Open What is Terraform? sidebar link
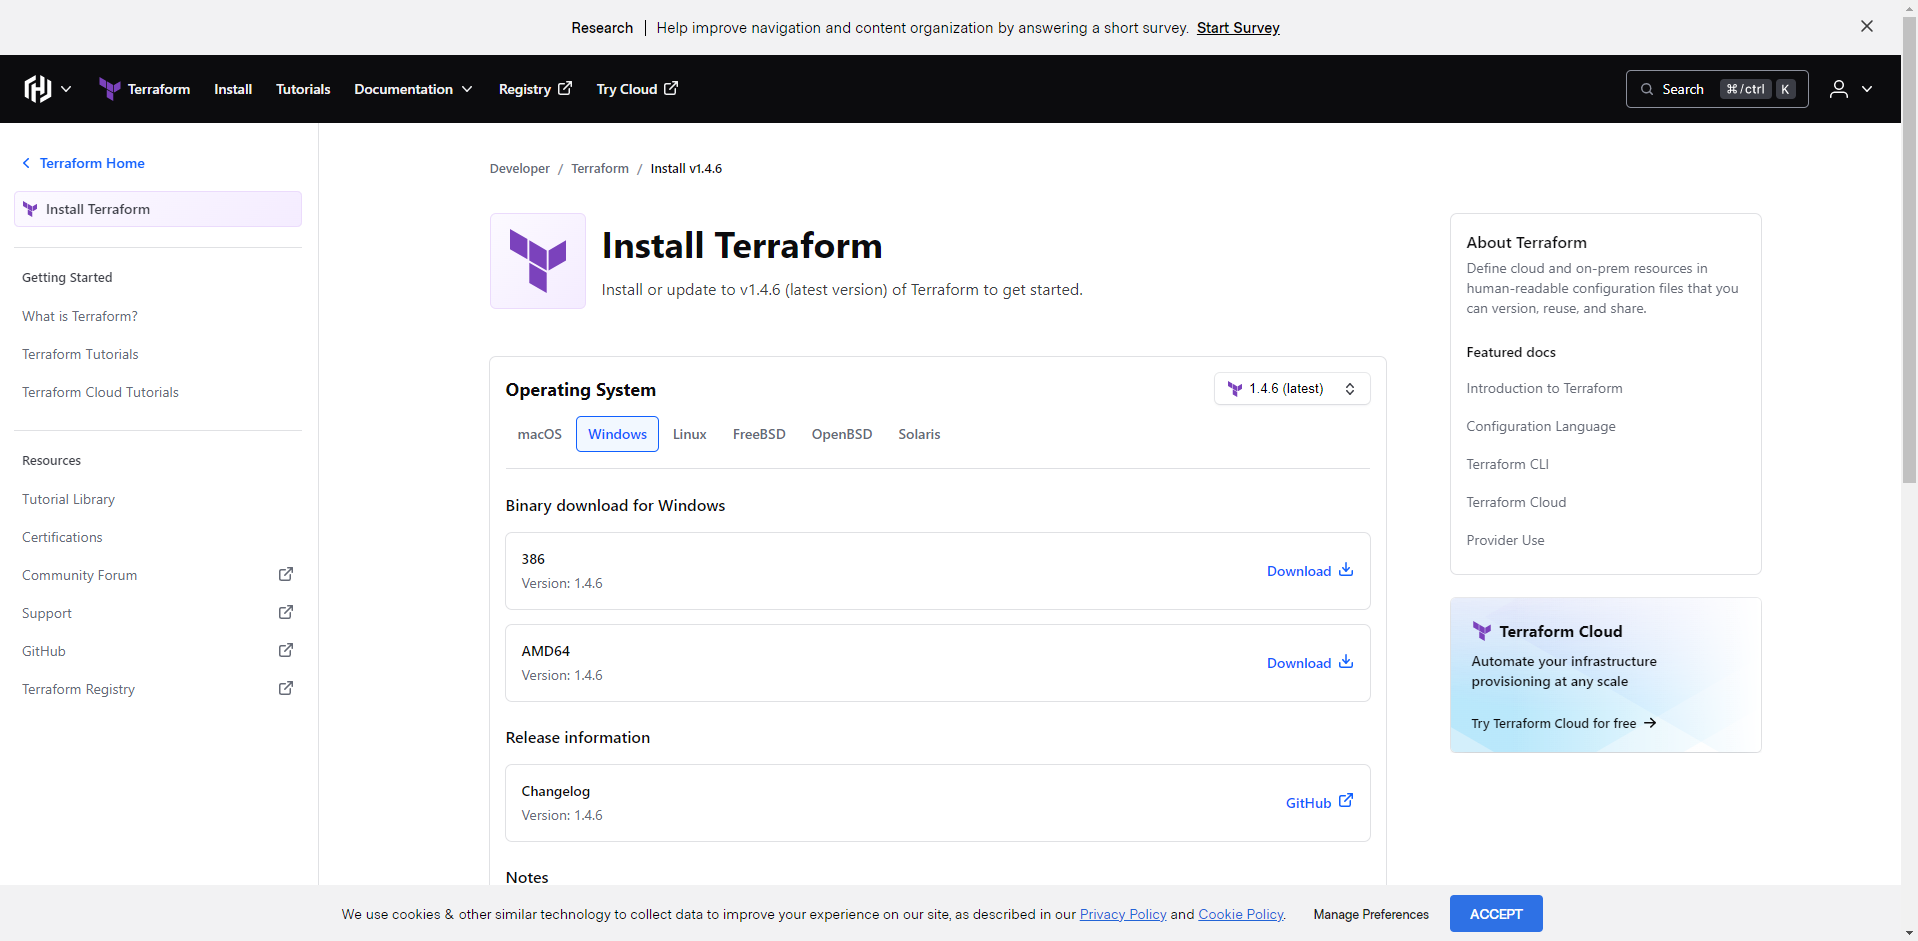Screen dimensions: 1918x941 pyautogui.click(x=80, y=316)
